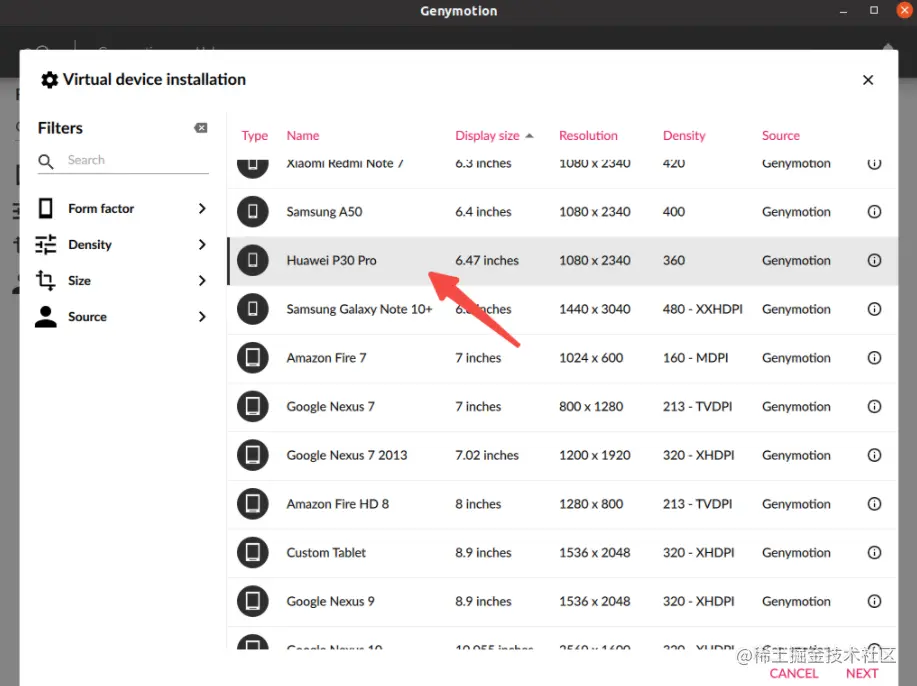This screenshot has height=686, width=917.
Task: Click the 1024 x 600 resolution cell
Action: pyautogui.click(x=591, y=358)
